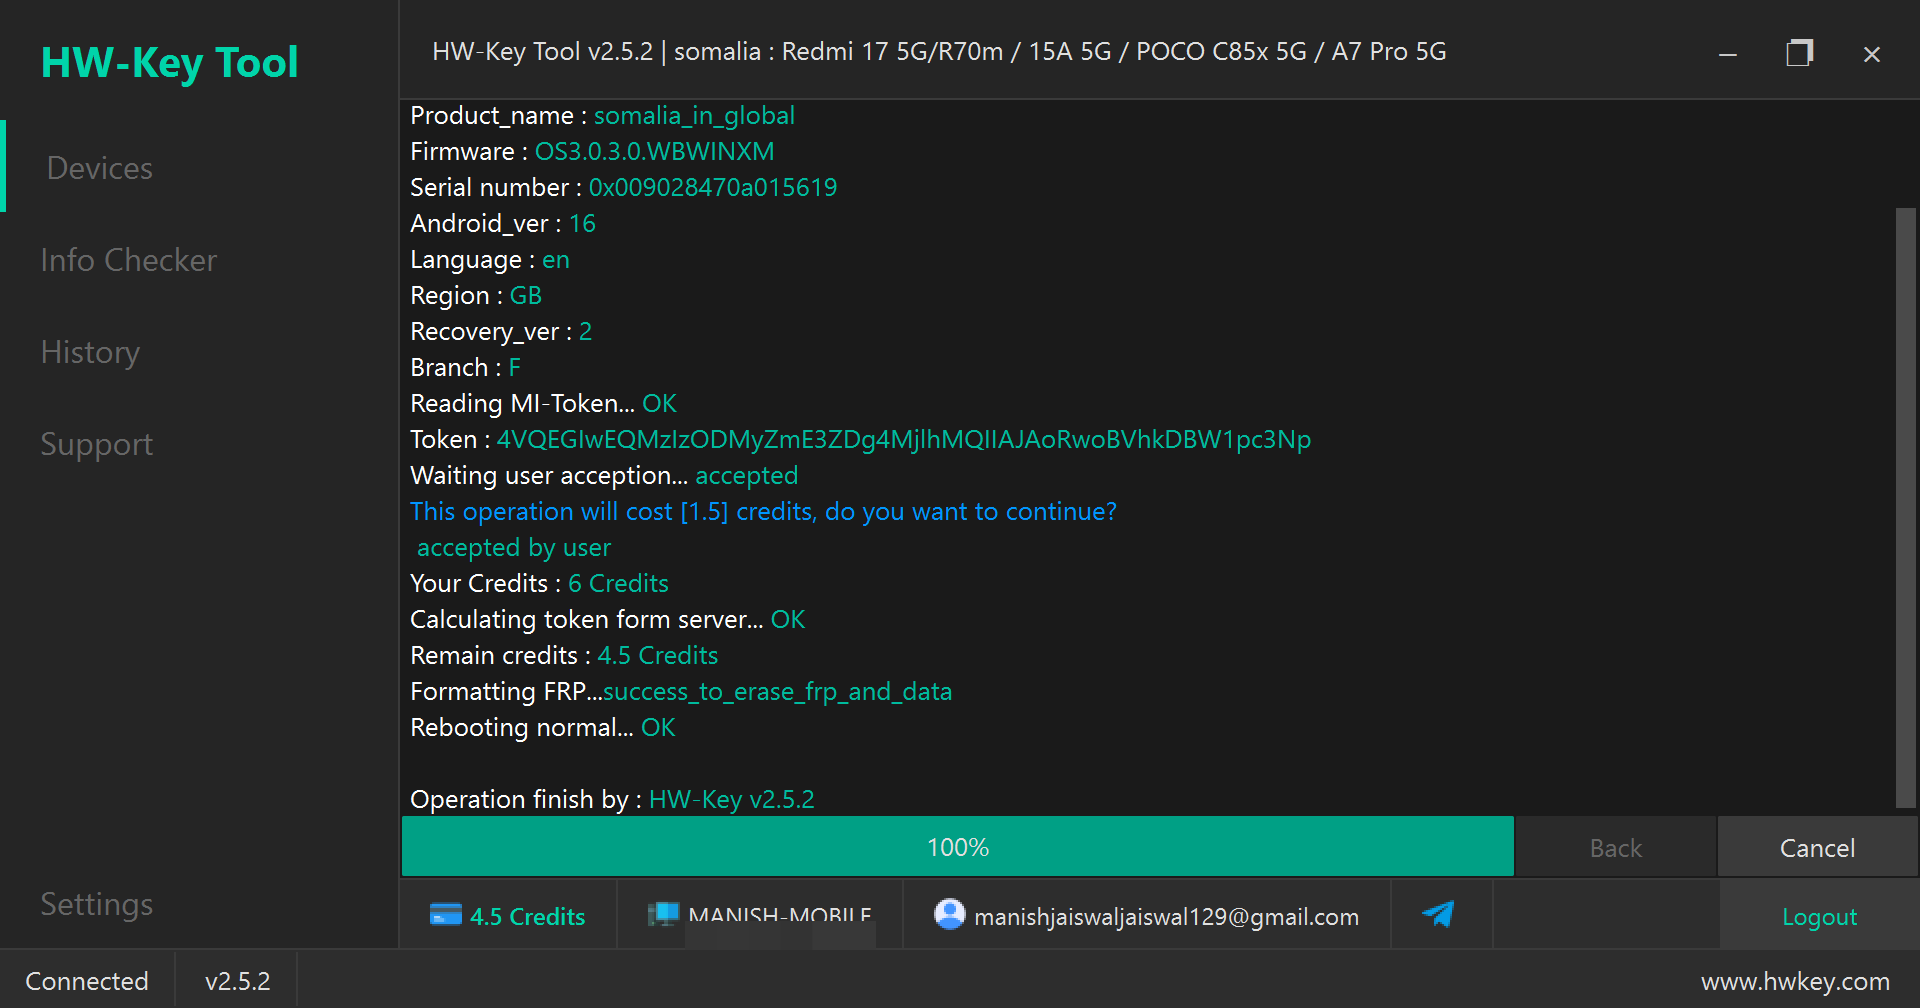Click the credit card icon beside 4.5 Credits

coord(446,915)
